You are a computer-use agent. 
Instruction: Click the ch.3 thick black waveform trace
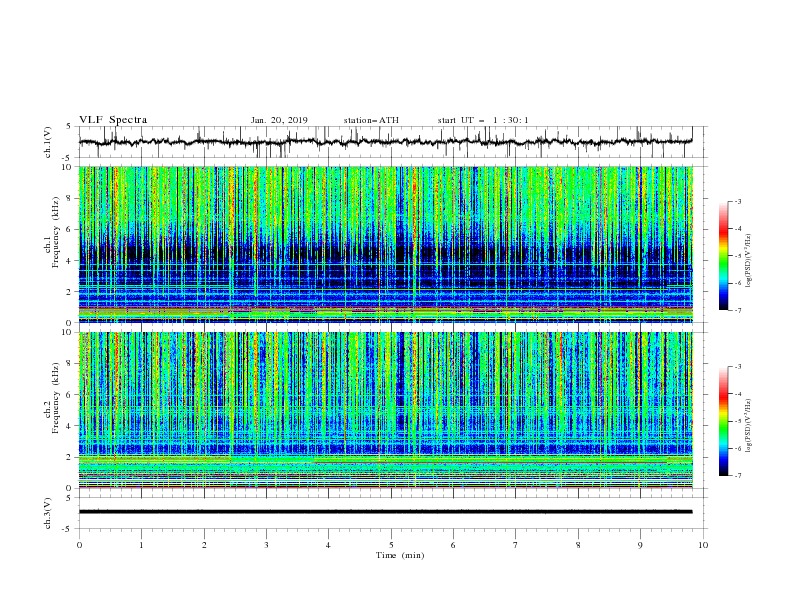[x=386, y=512]
